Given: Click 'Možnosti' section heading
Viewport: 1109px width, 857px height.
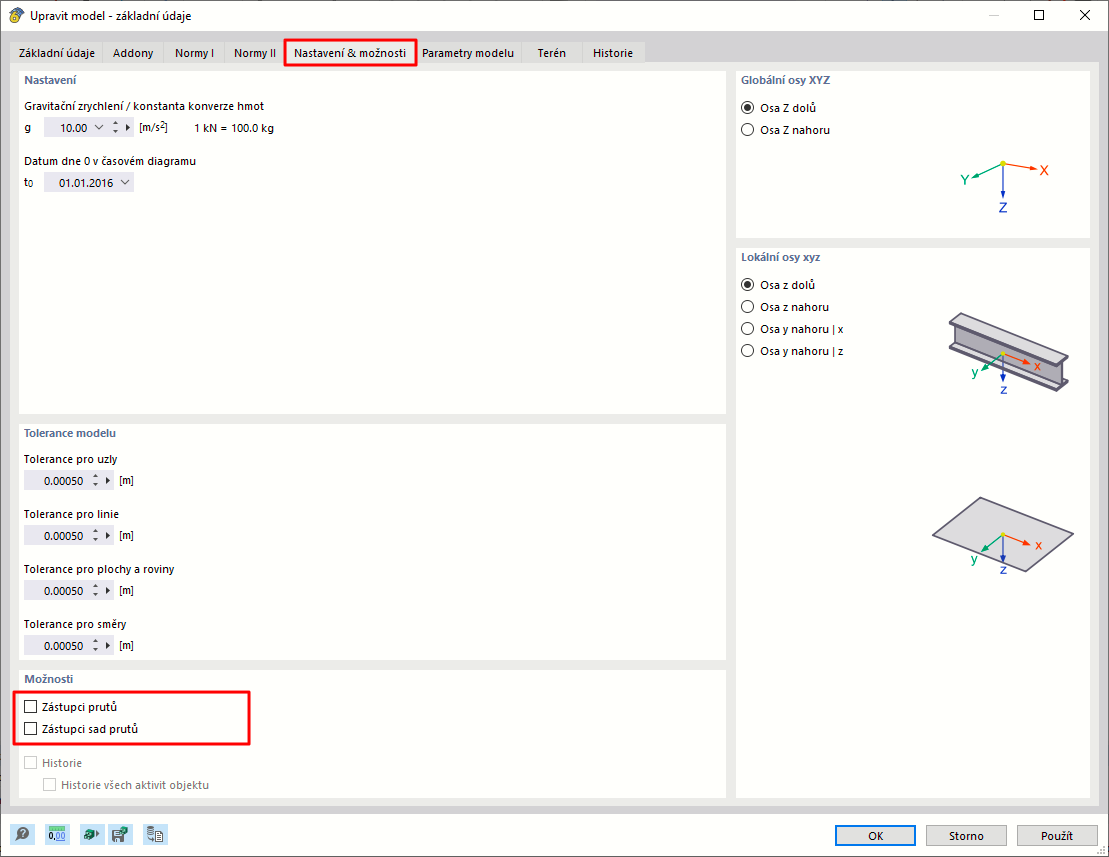Looking at the screenshot, I should click(49, 679).
